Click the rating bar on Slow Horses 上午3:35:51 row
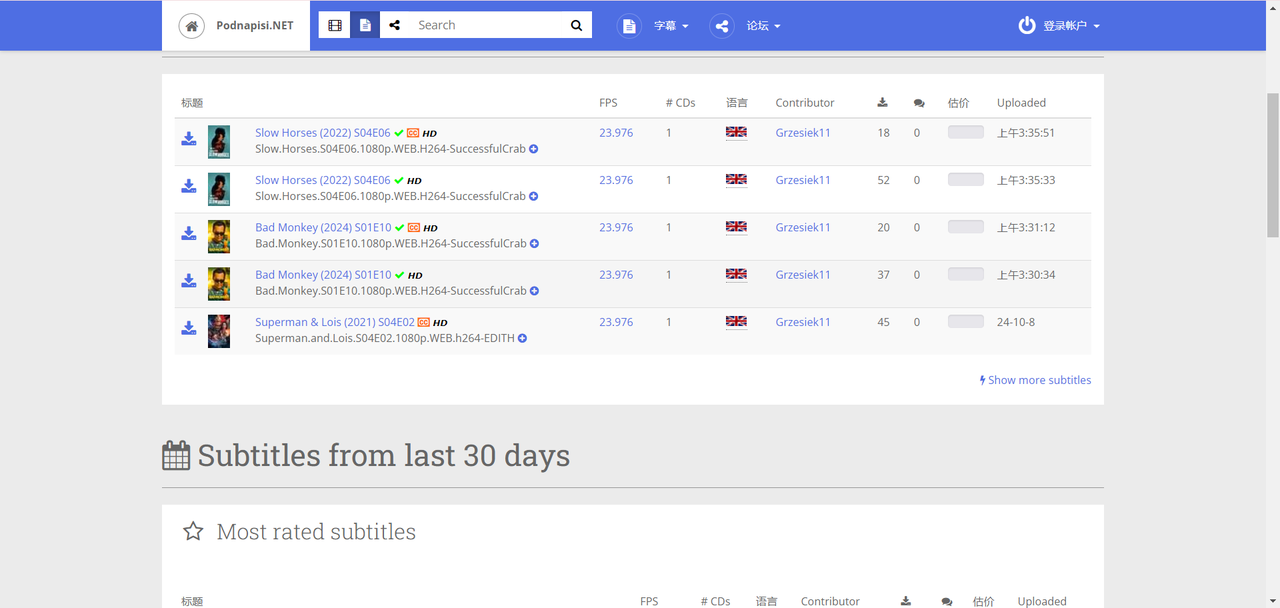Screen dimensions: 1280x608 click(x=966, y=132)
